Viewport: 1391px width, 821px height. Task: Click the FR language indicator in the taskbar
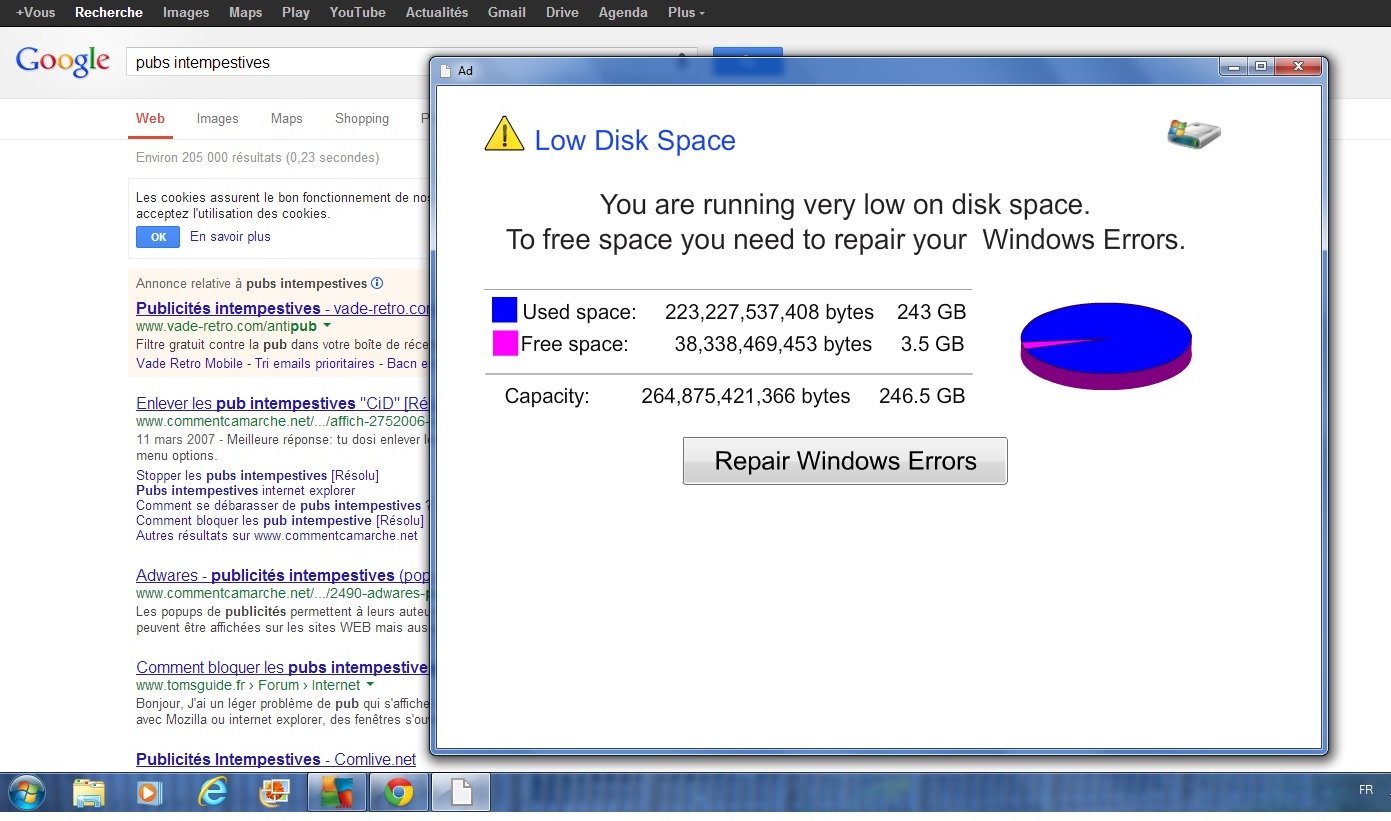point(1366,790)
